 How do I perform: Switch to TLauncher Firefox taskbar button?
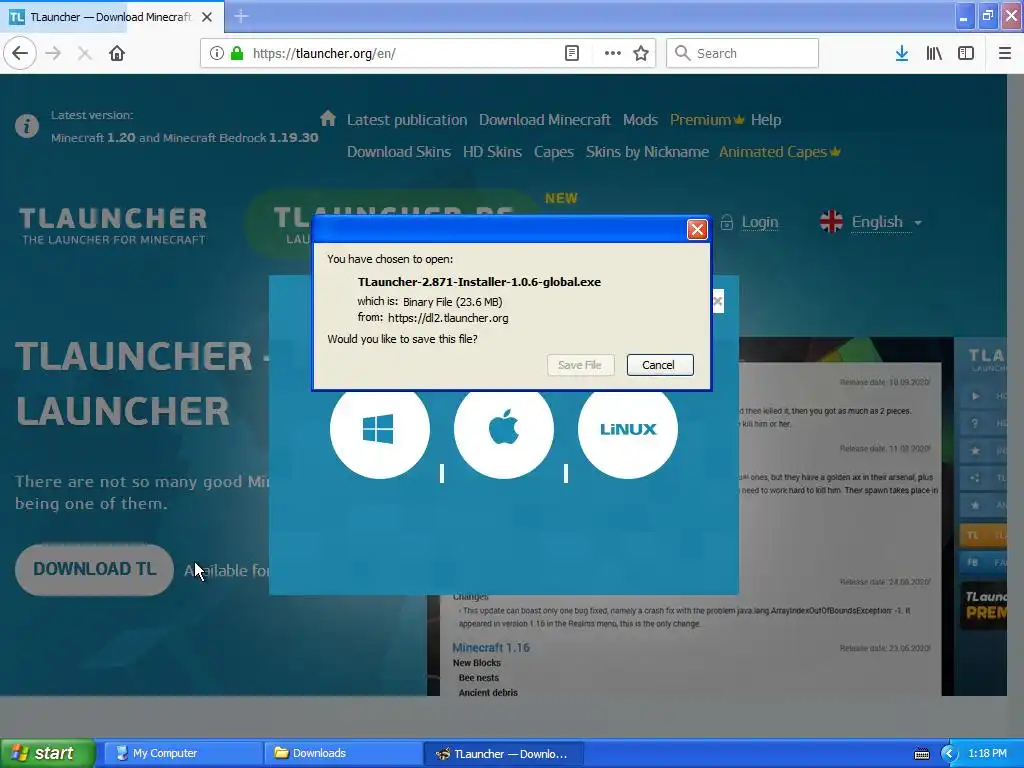(504, 753)
